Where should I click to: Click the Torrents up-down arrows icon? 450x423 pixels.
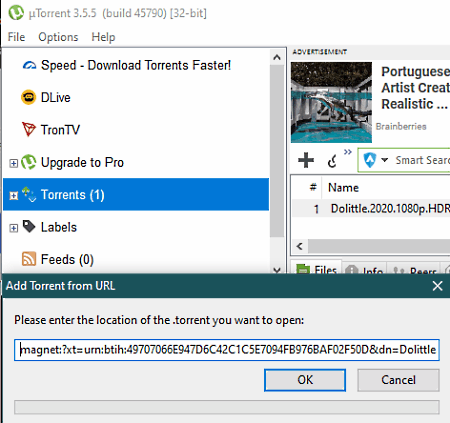click(29, 194)
